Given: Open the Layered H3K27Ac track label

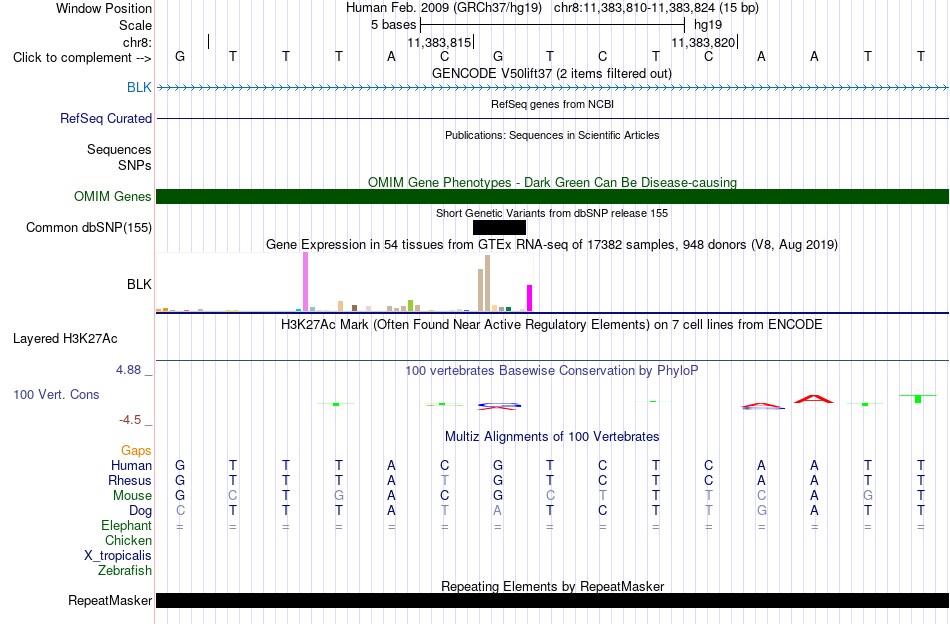Looking at the screenshot, I should point(65,338).
